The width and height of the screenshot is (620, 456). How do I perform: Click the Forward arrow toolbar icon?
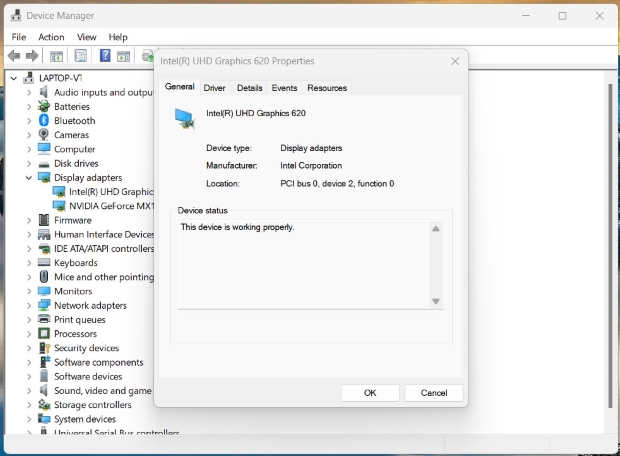click(x=32, y=56)
